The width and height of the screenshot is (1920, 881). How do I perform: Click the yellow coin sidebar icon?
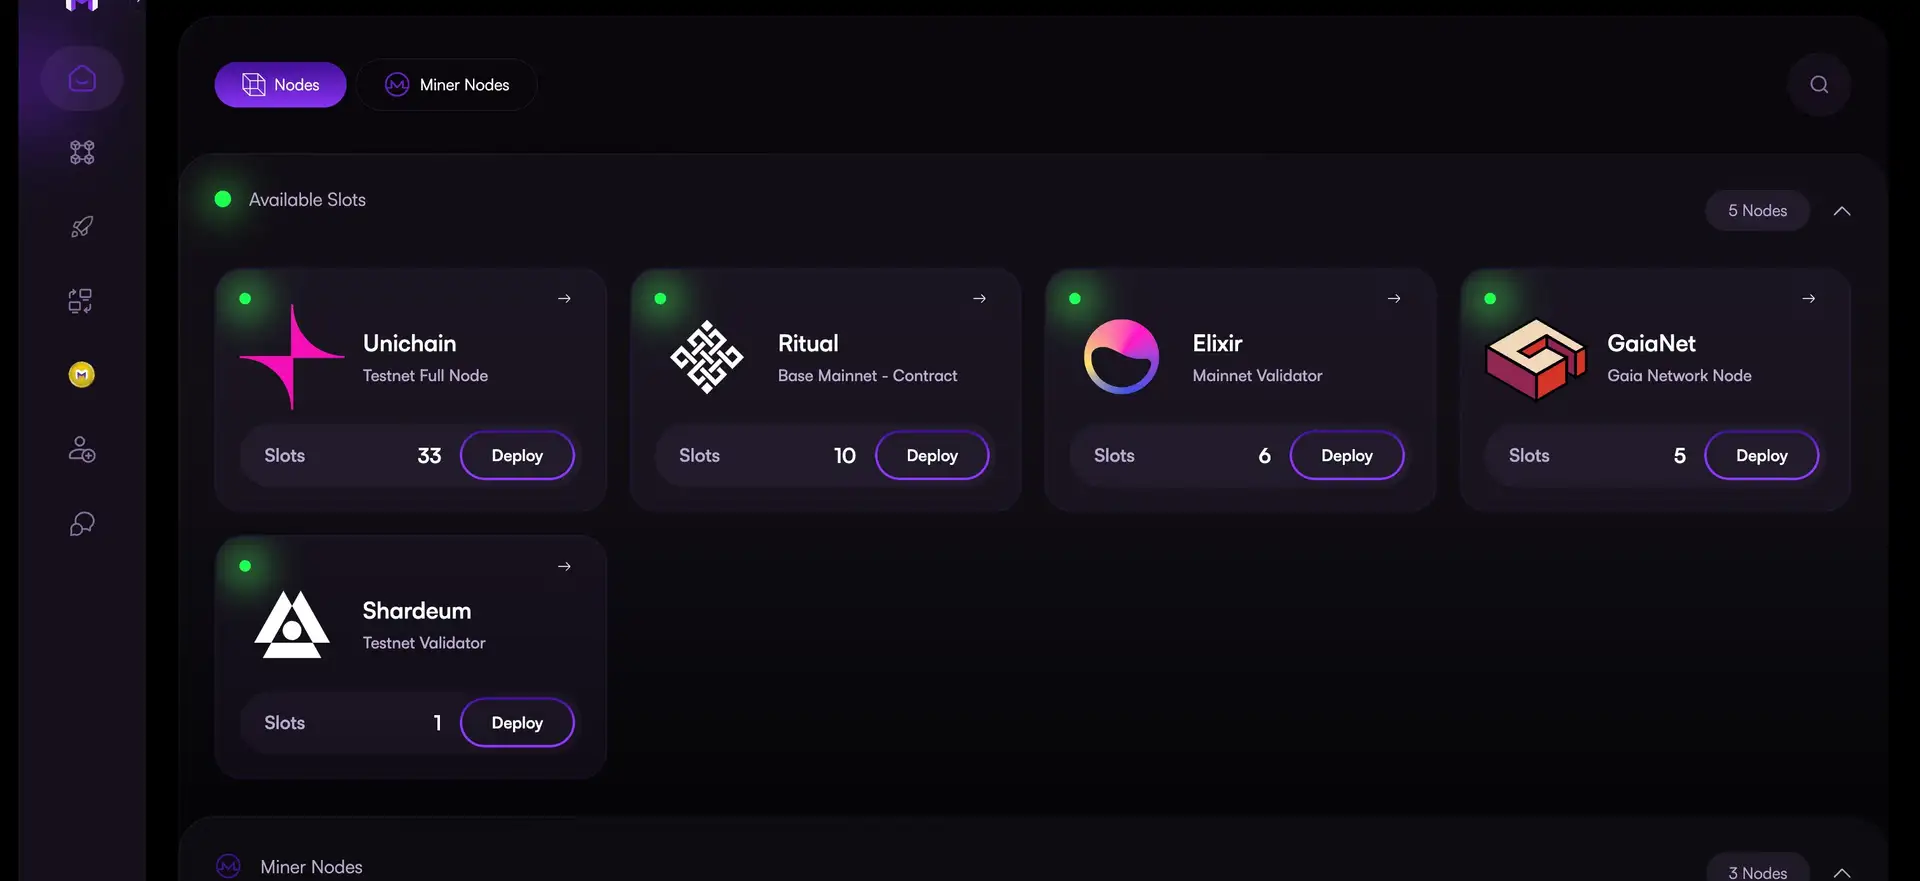point(82,375)
